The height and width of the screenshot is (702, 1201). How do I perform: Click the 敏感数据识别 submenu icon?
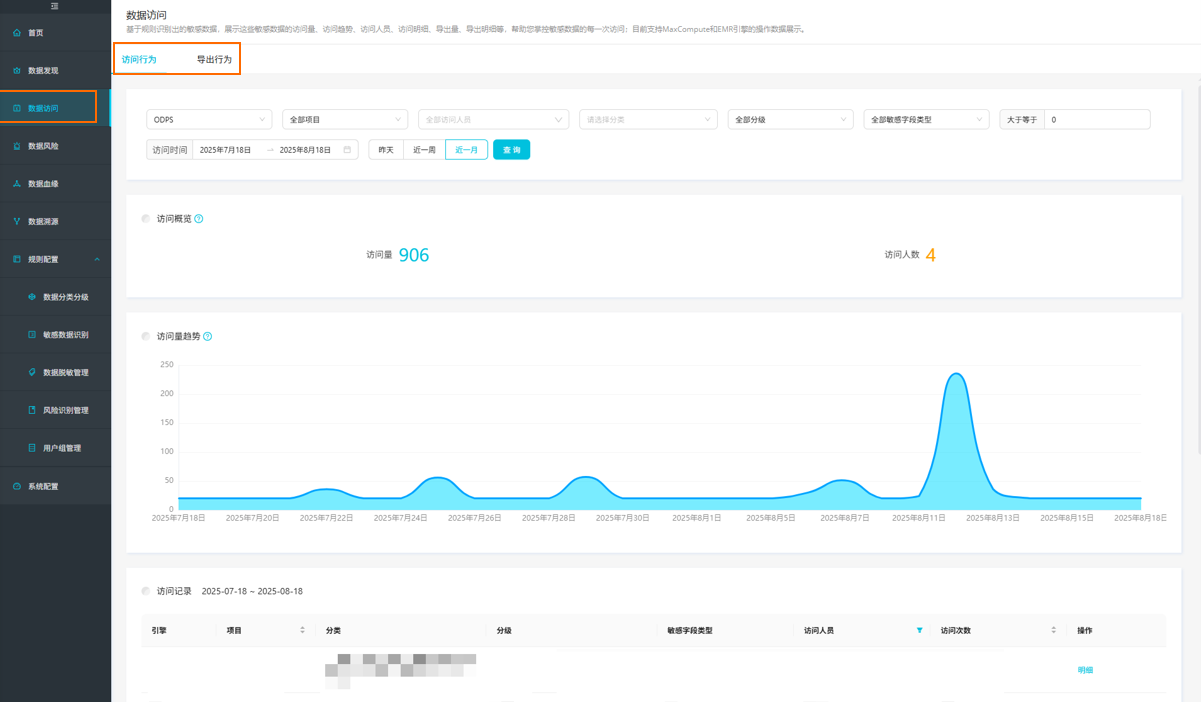(32, 335)
